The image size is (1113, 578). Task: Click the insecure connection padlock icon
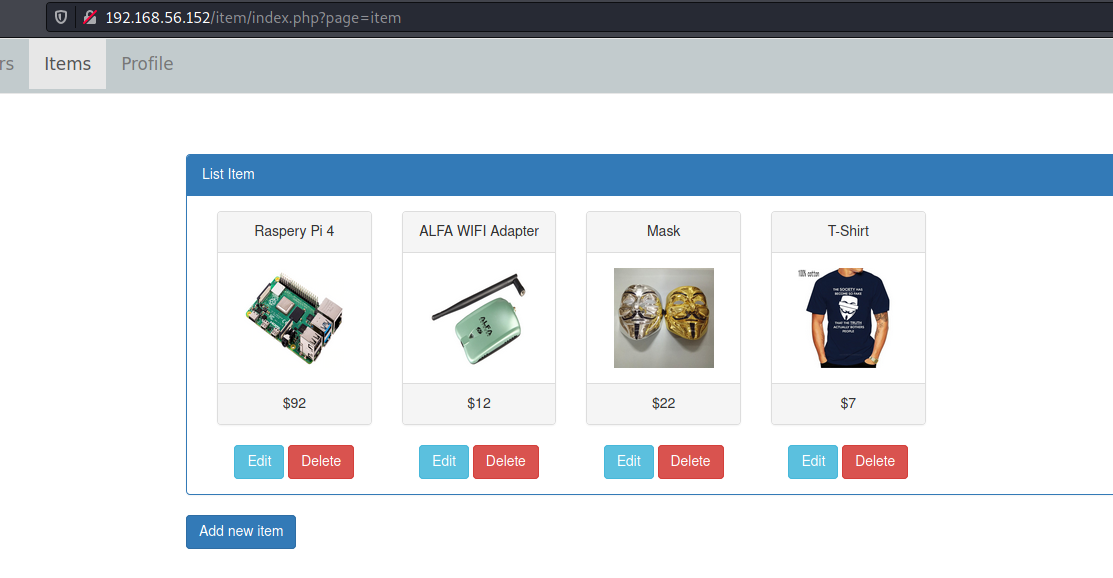(x=90, y=17)
